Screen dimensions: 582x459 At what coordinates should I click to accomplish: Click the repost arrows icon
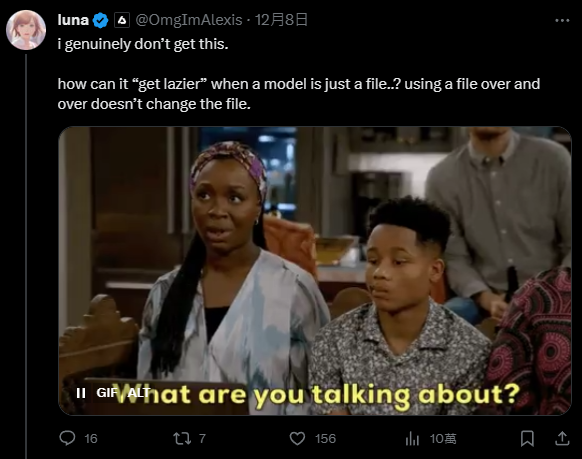pos(182,439)
